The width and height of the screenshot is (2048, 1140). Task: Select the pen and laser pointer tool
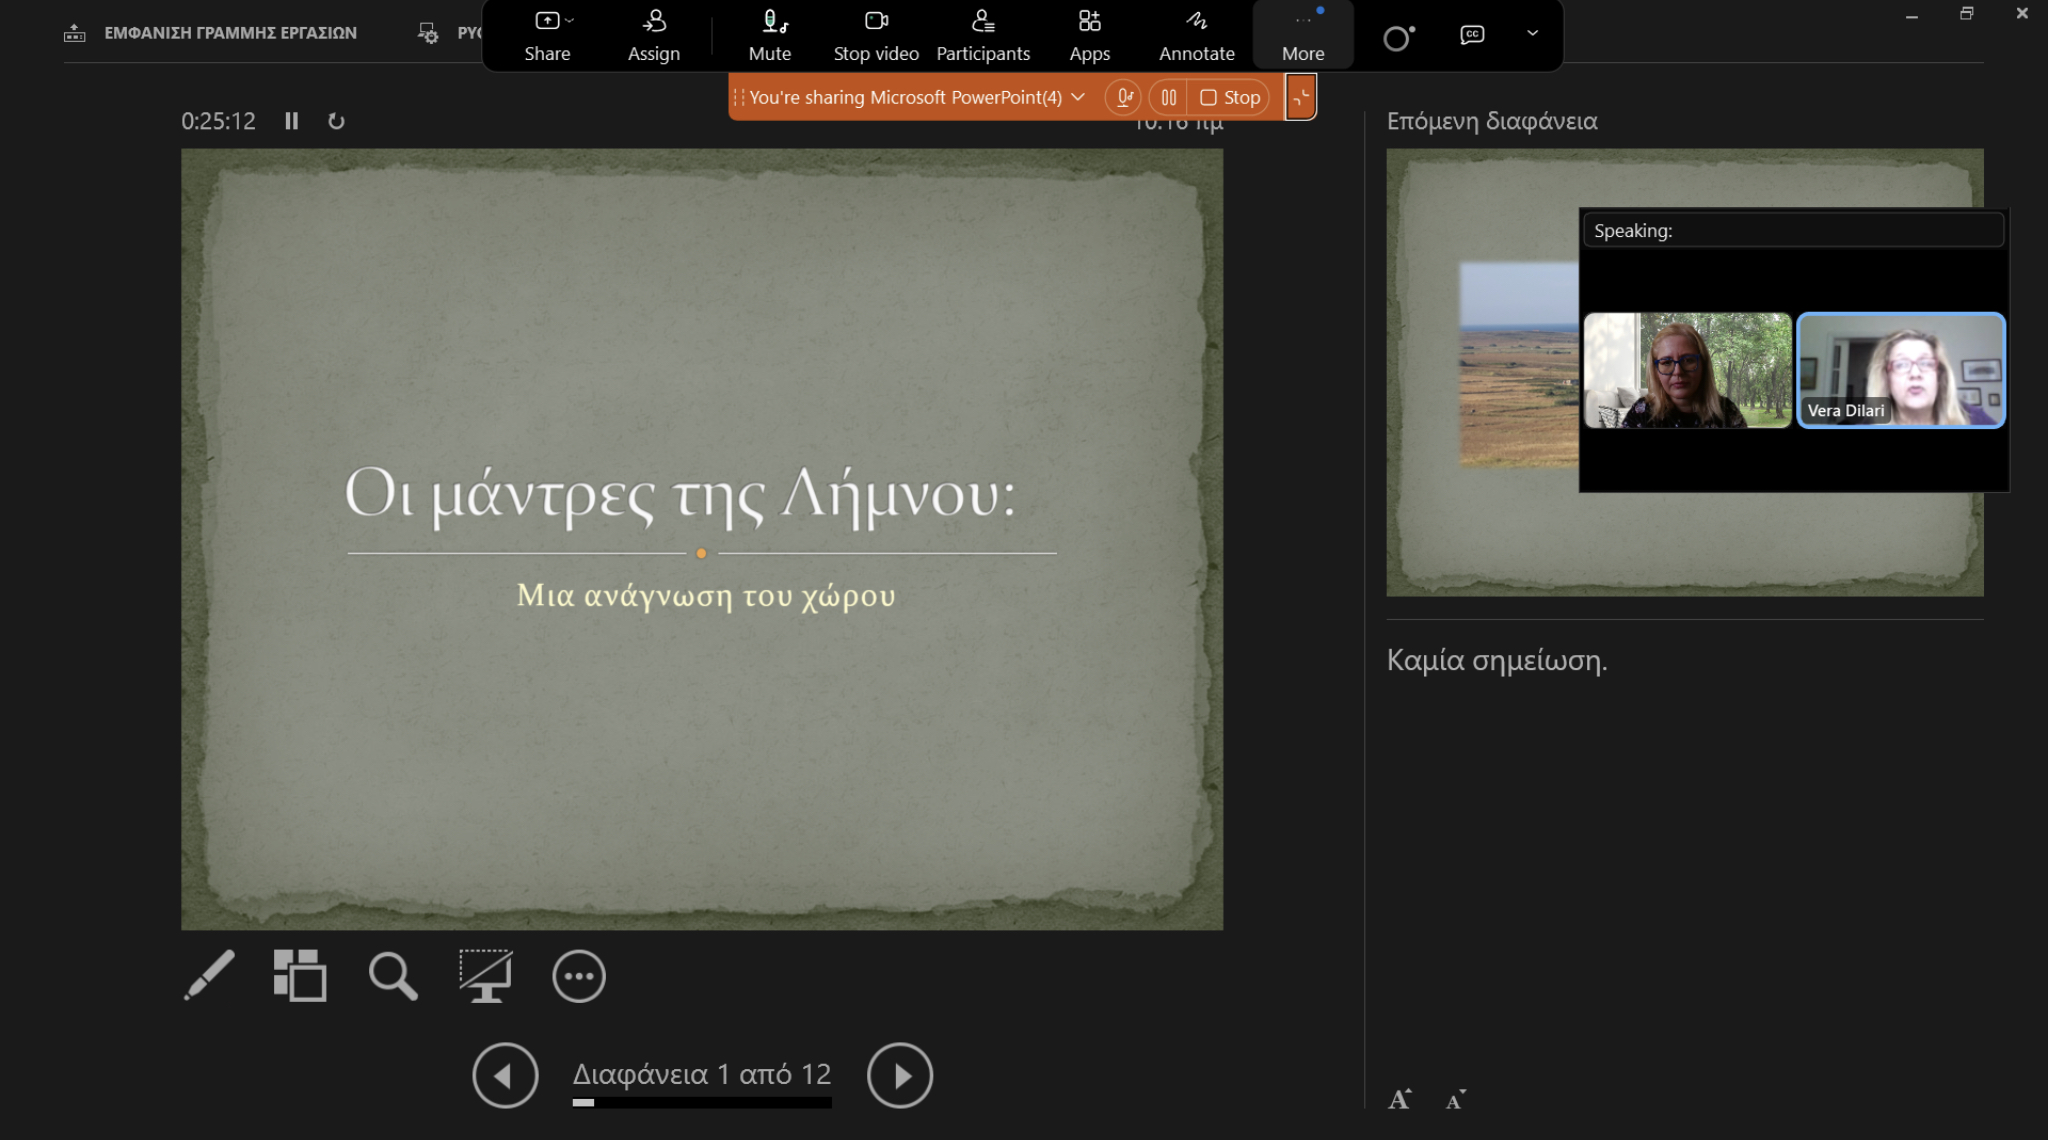pyautogui.click(x=209, y=975)
